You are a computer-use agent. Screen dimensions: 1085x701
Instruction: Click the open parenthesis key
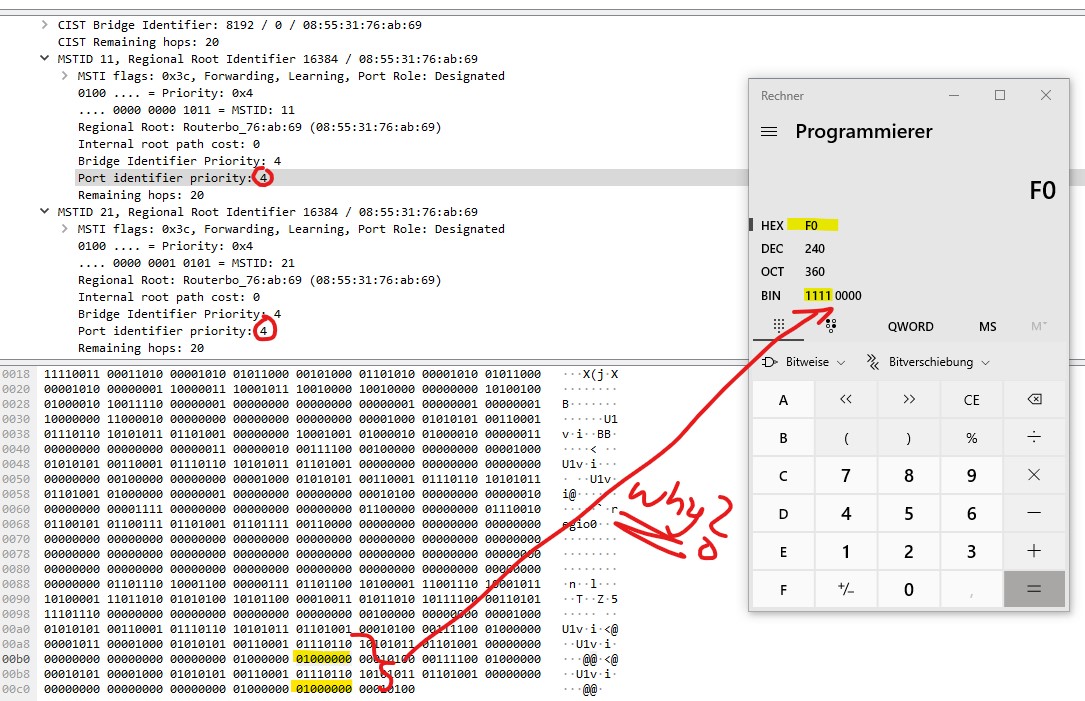[846, 438]
